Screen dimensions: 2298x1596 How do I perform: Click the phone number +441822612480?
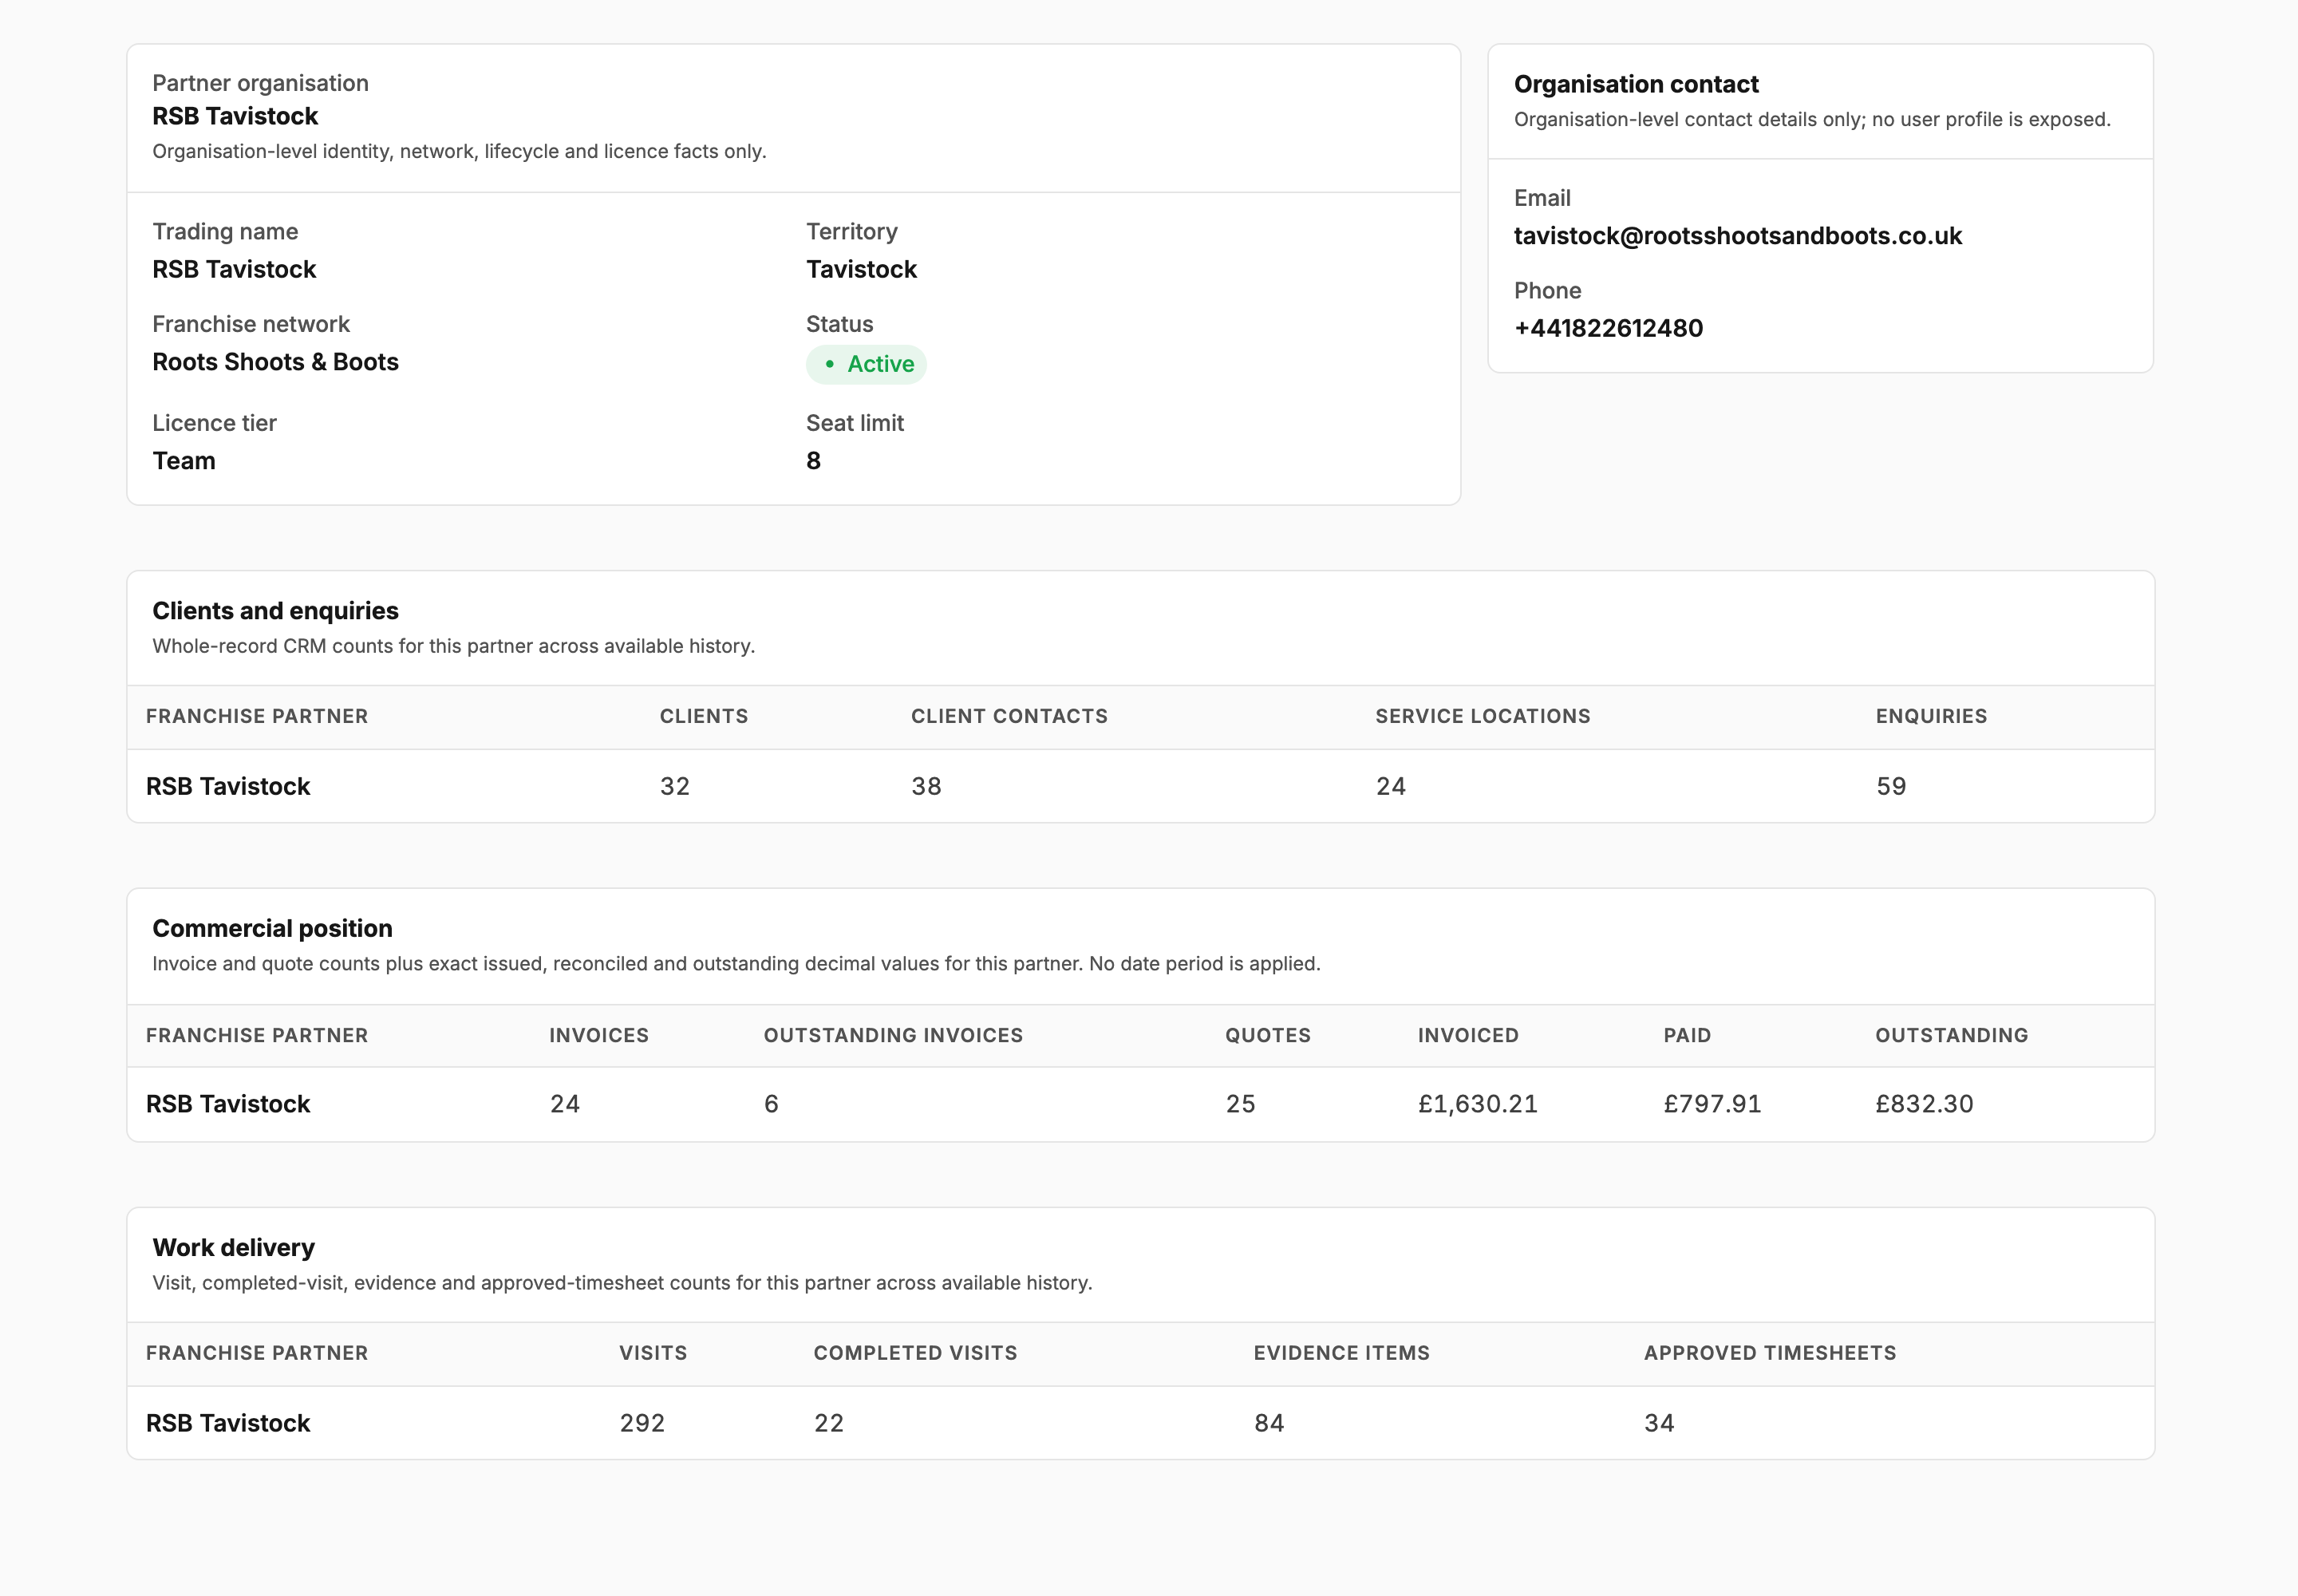coord(1608,328)
